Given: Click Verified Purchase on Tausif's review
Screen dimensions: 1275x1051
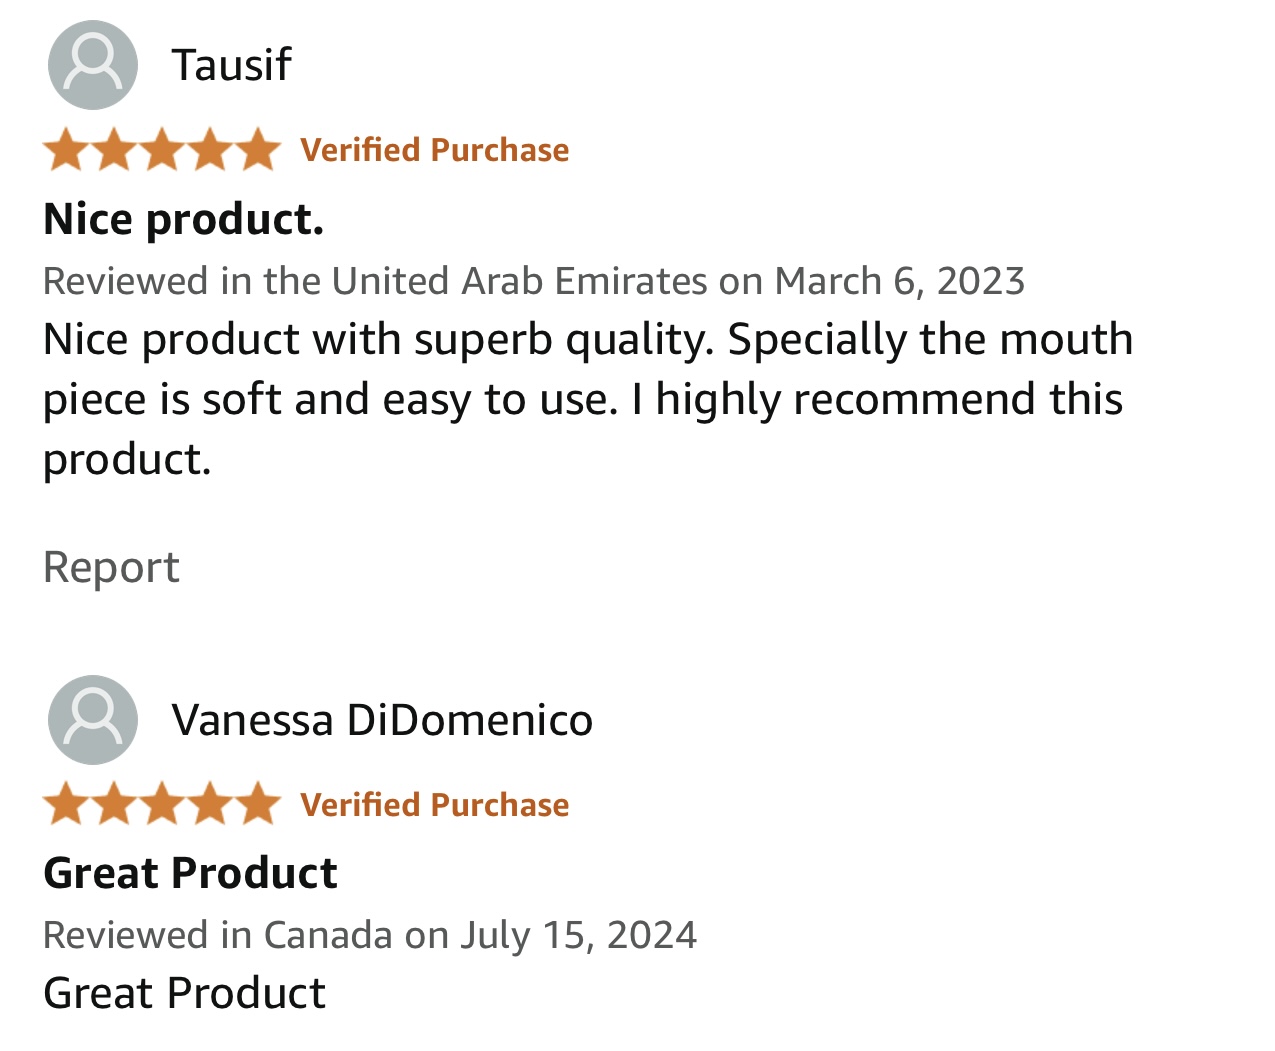Looking at the screenshot, I should point(434,150).
